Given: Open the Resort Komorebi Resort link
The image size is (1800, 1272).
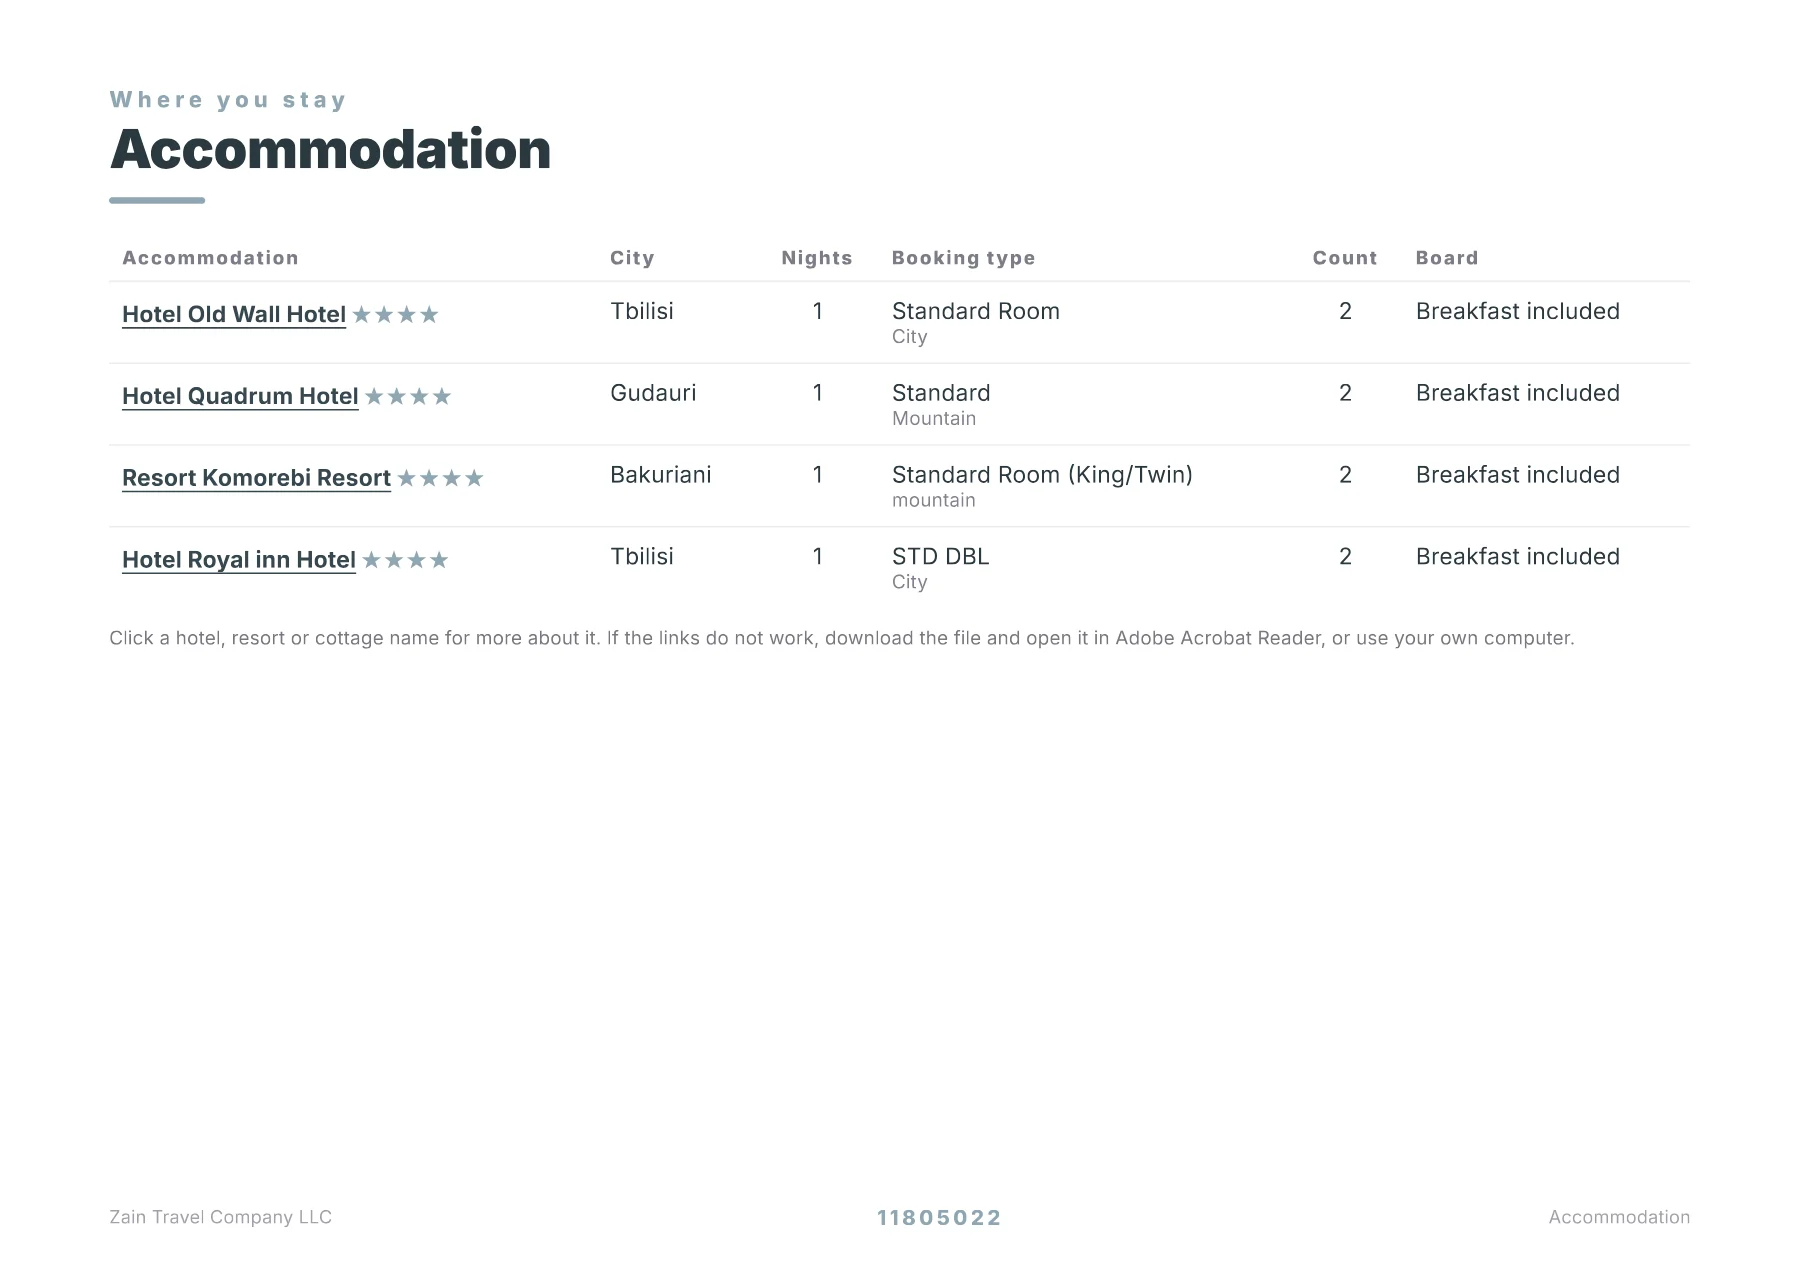Looking at the screenshot, I should click(256, 478).
